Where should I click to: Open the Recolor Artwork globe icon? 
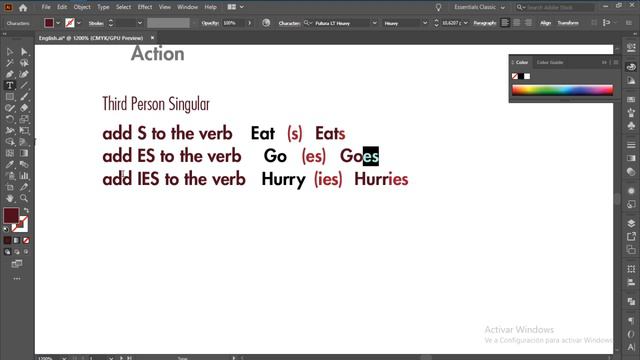point(266,23)
